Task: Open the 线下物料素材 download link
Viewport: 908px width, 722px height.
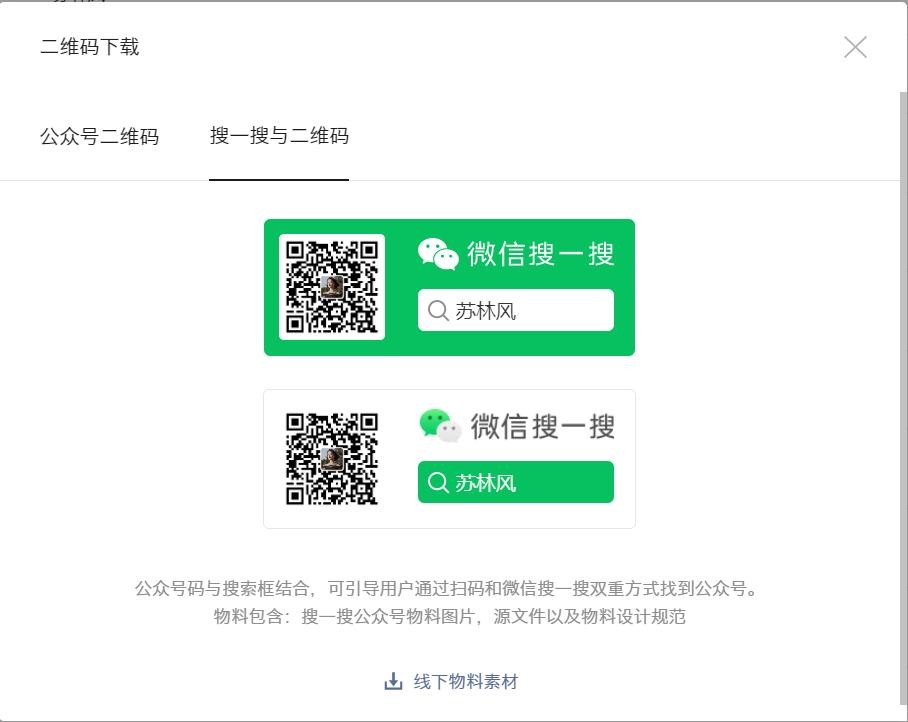Action: (466, 682)
